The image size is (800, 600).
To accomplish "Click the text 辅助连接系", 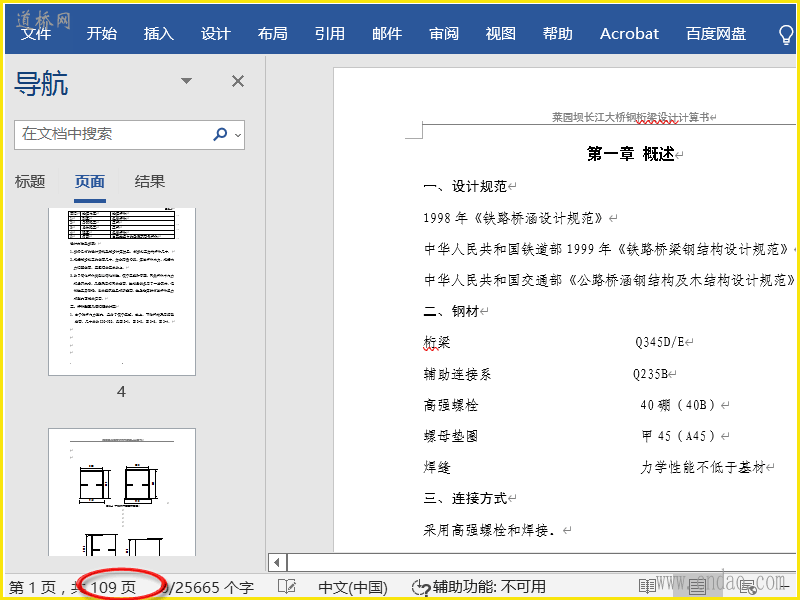I will click(457, 374).
